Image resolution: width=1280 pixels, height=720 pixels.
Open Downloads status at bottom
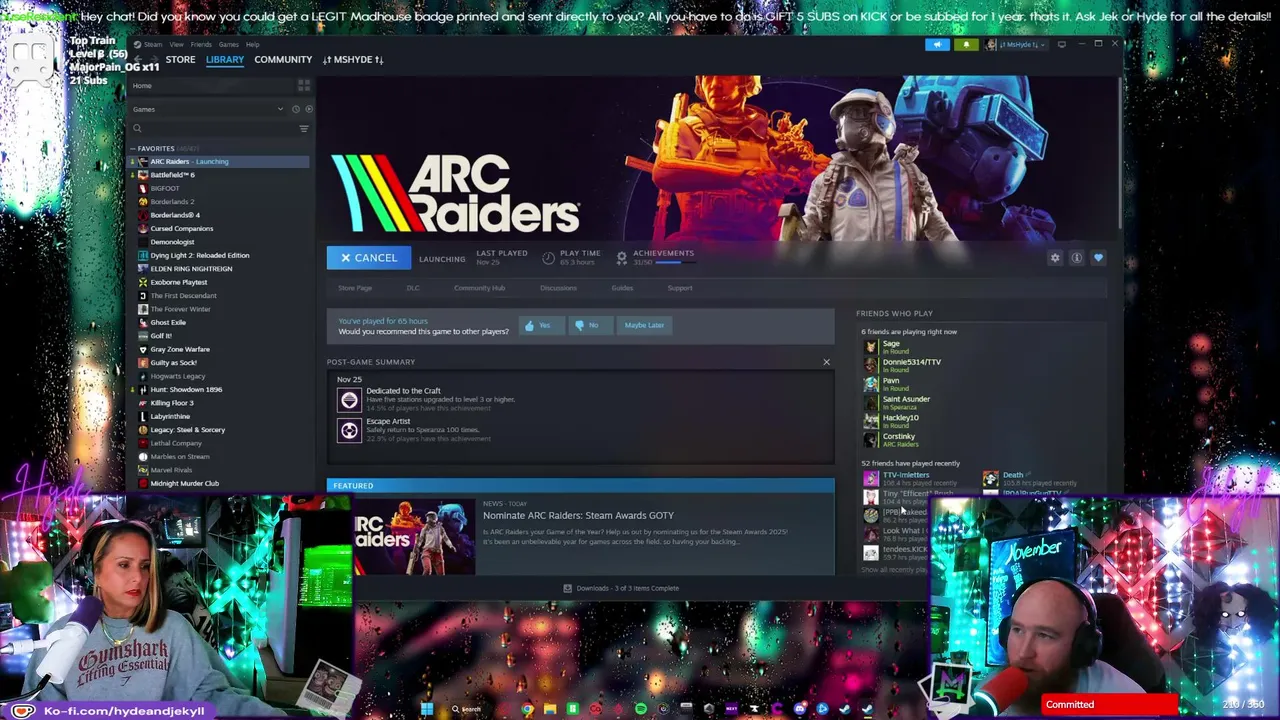pos(621,588)
